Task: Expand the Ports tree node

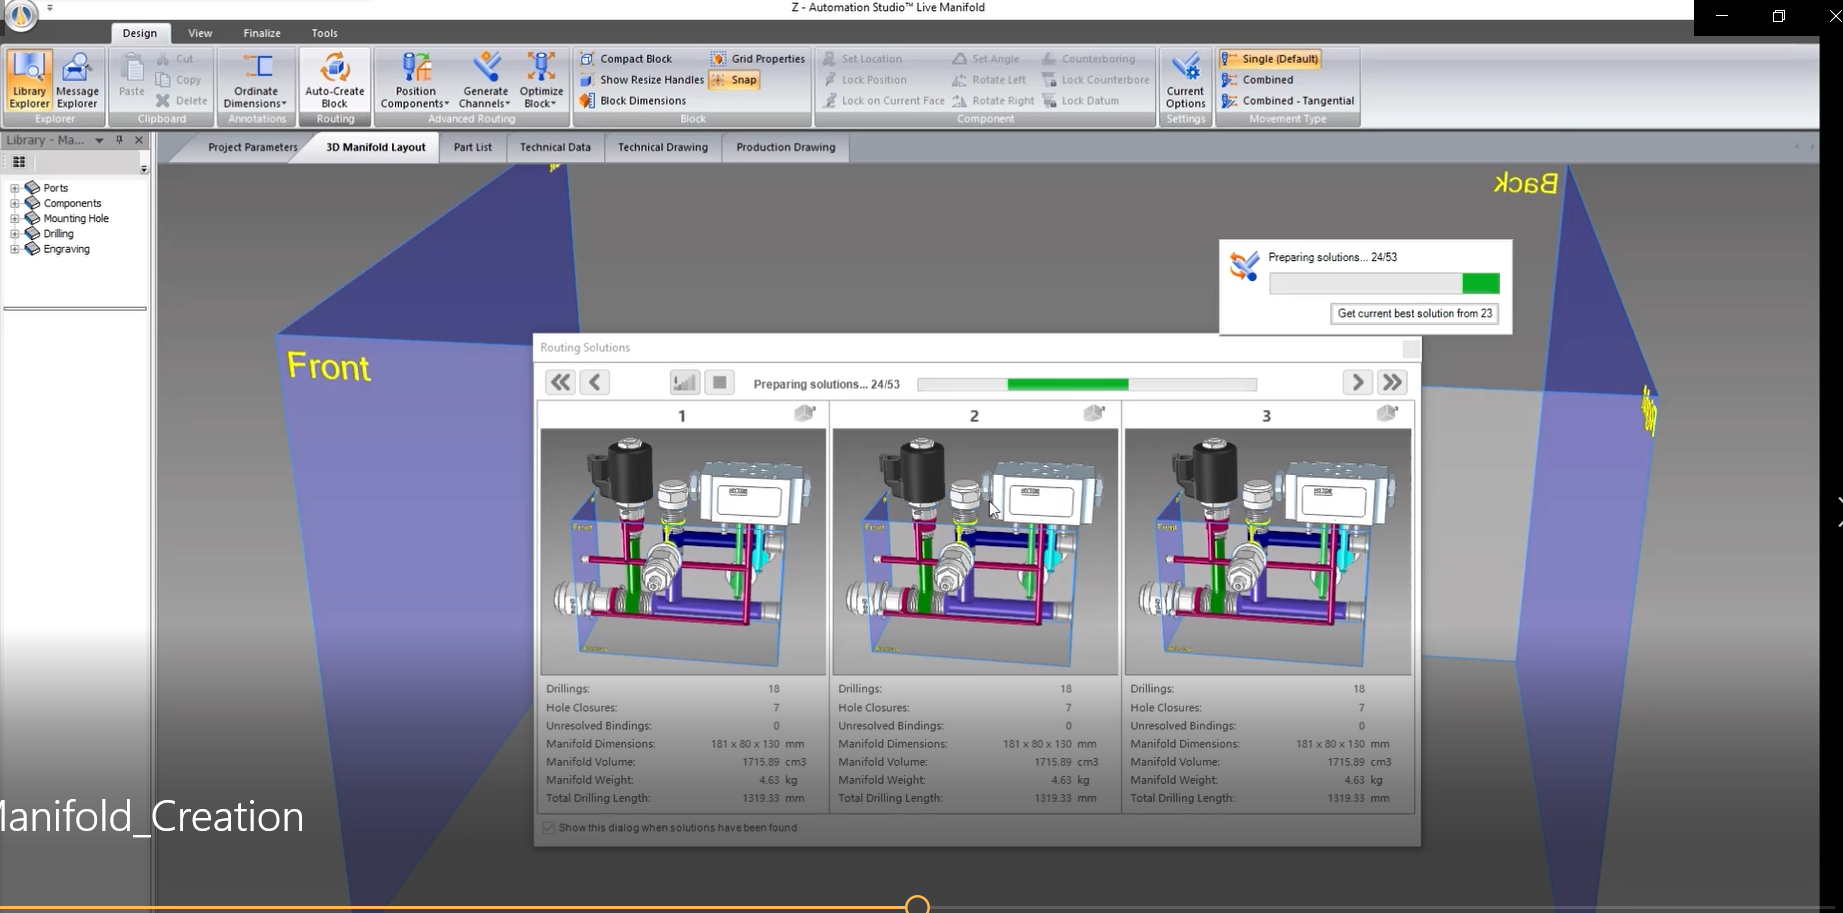Action: pos(15,188)
